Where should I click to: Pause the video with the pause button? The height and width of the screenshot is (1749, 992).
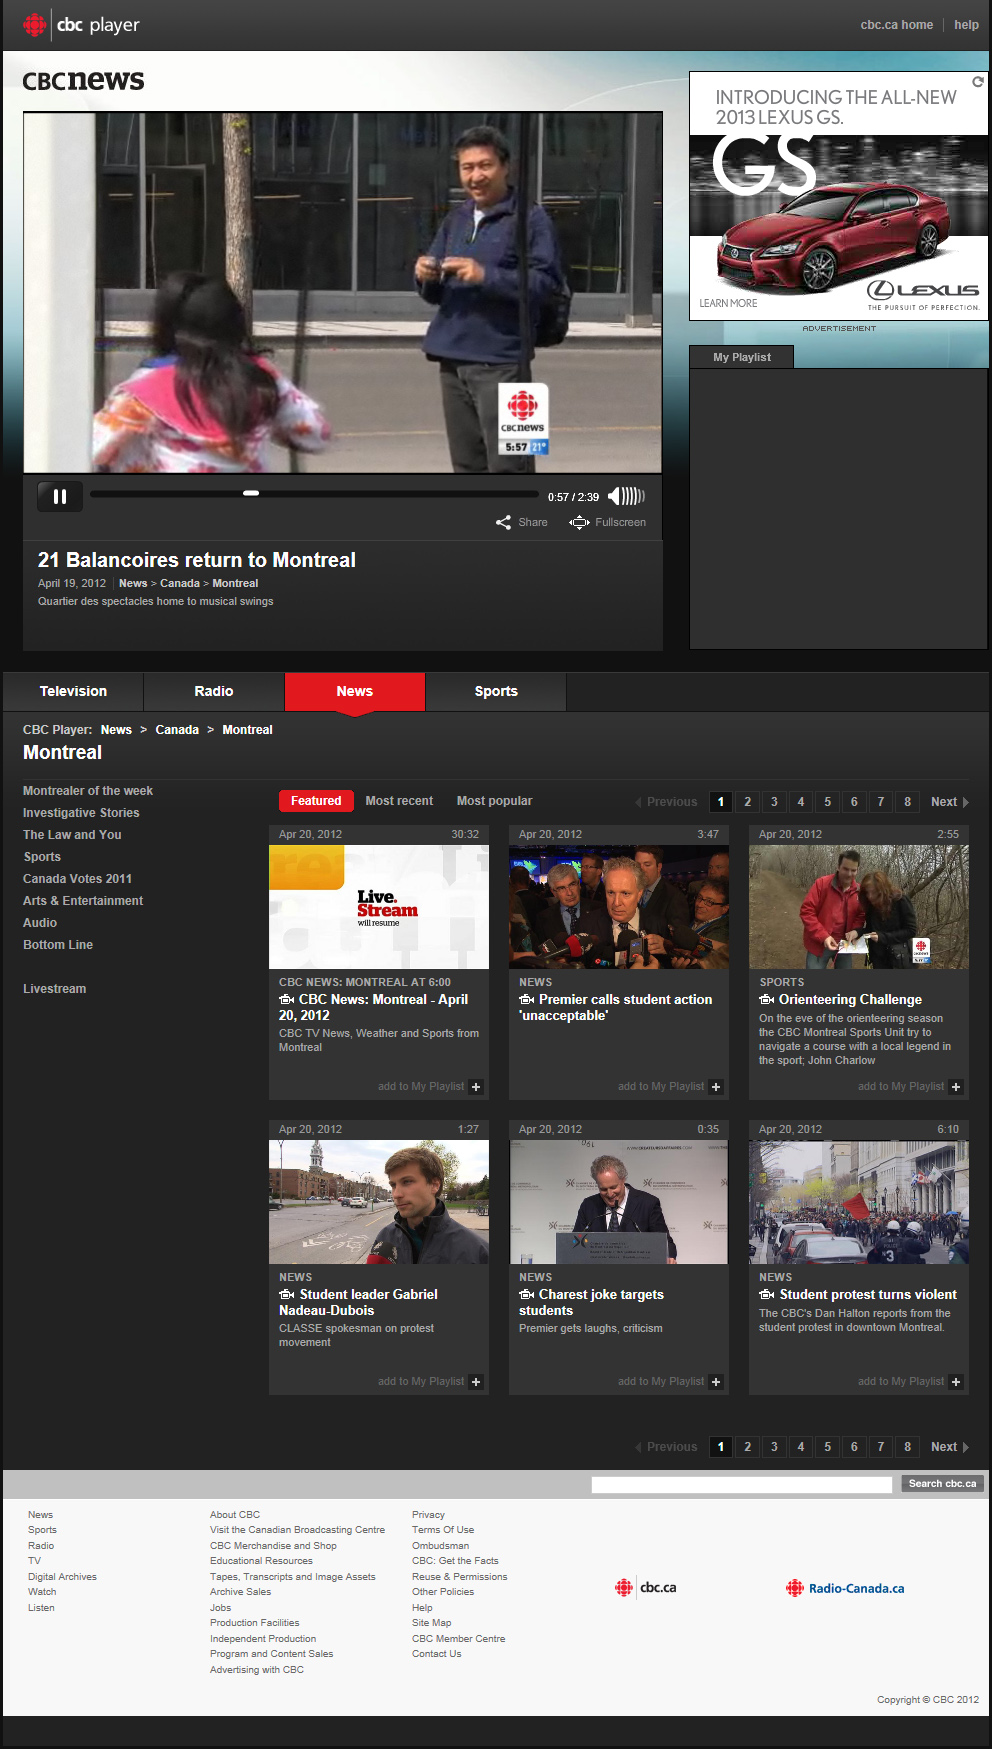(x=60, y=496)
